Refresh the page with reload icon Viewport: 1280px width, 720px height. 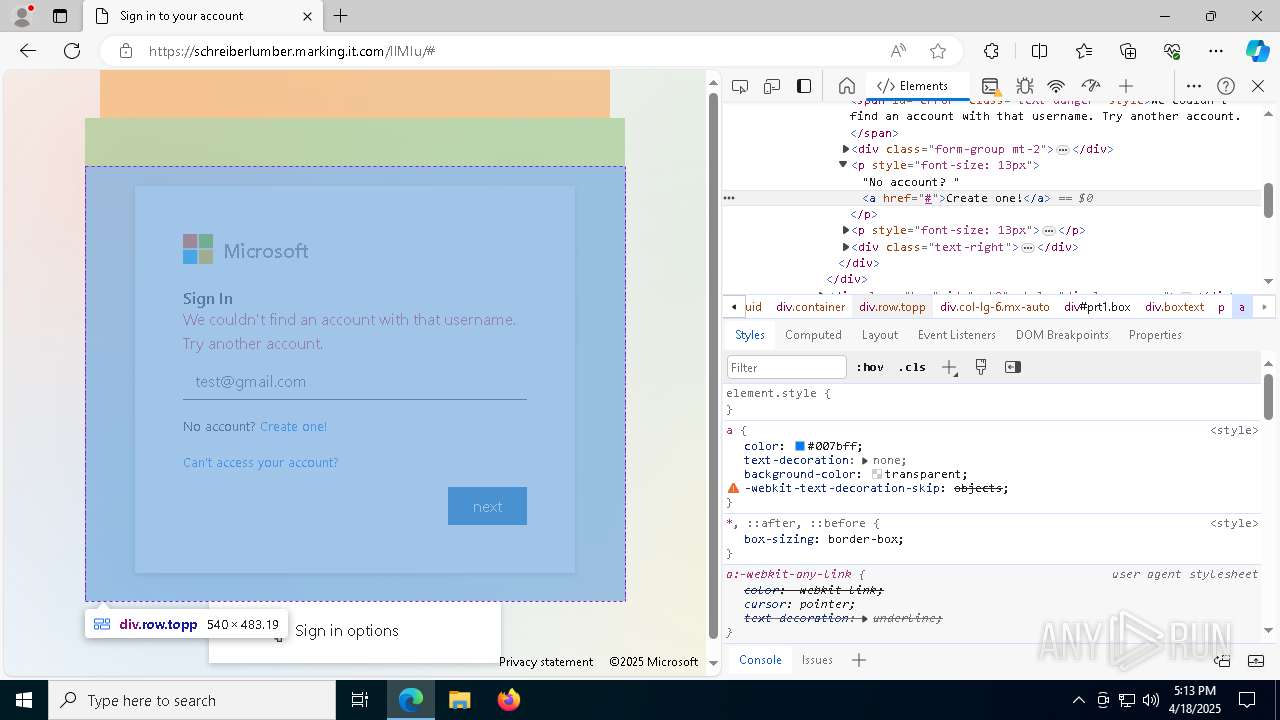(x=72, y=51)
